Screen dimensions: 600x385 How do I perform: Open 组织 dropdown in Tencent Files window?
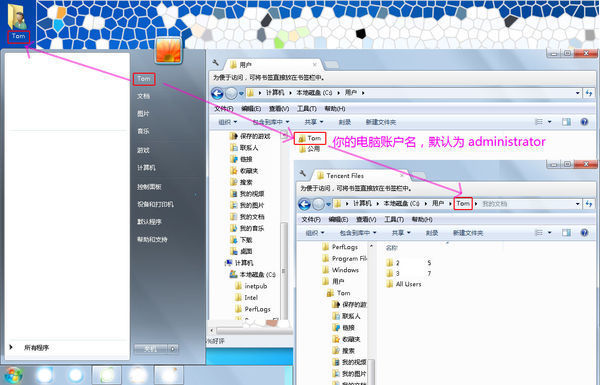tap(315, 233)
